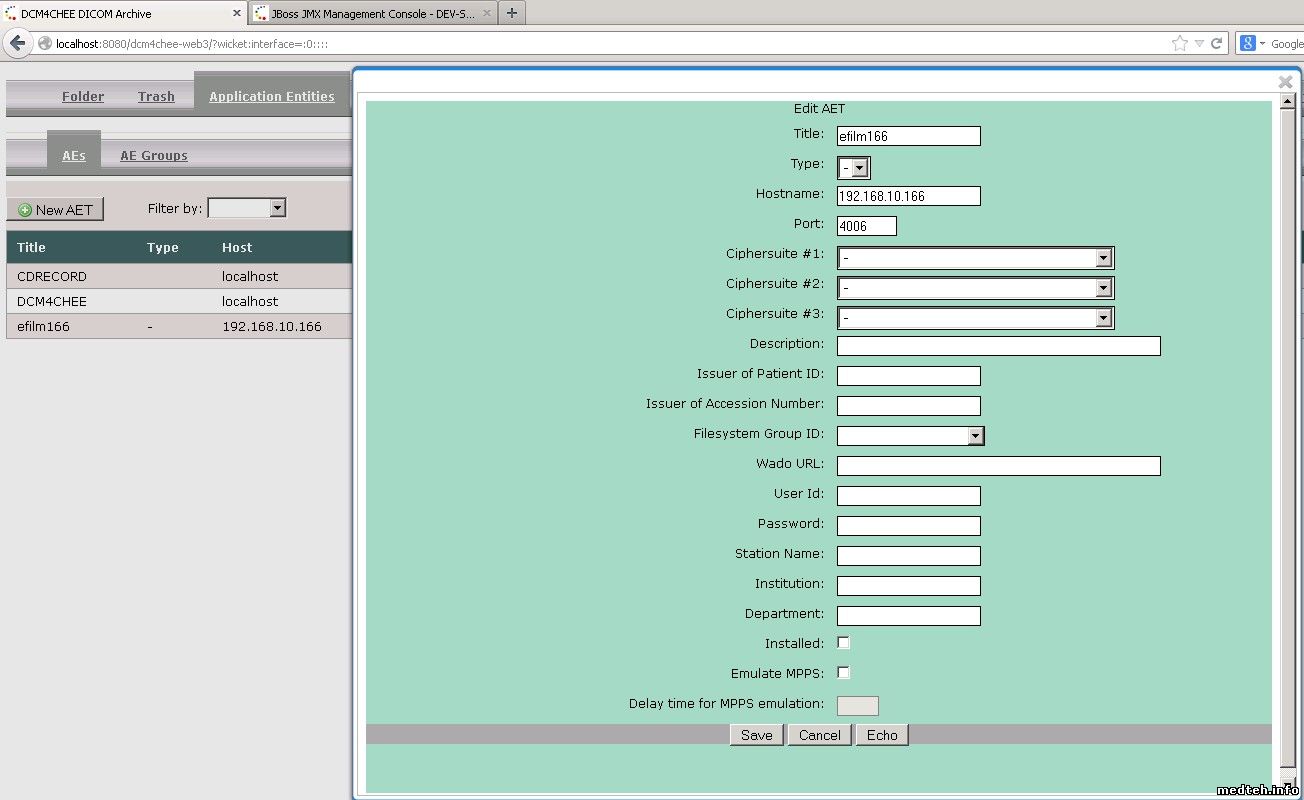Open the Trash tab
The height and width of the screenshot is (800, 1304).
click(x=156, y=96)
